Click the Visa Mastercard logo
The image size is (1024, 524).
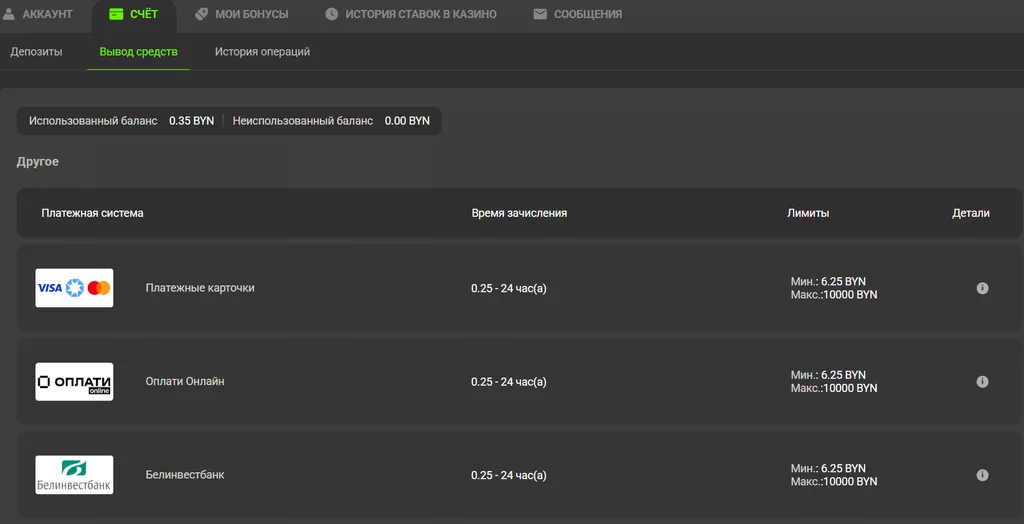[x=74, y=288]
